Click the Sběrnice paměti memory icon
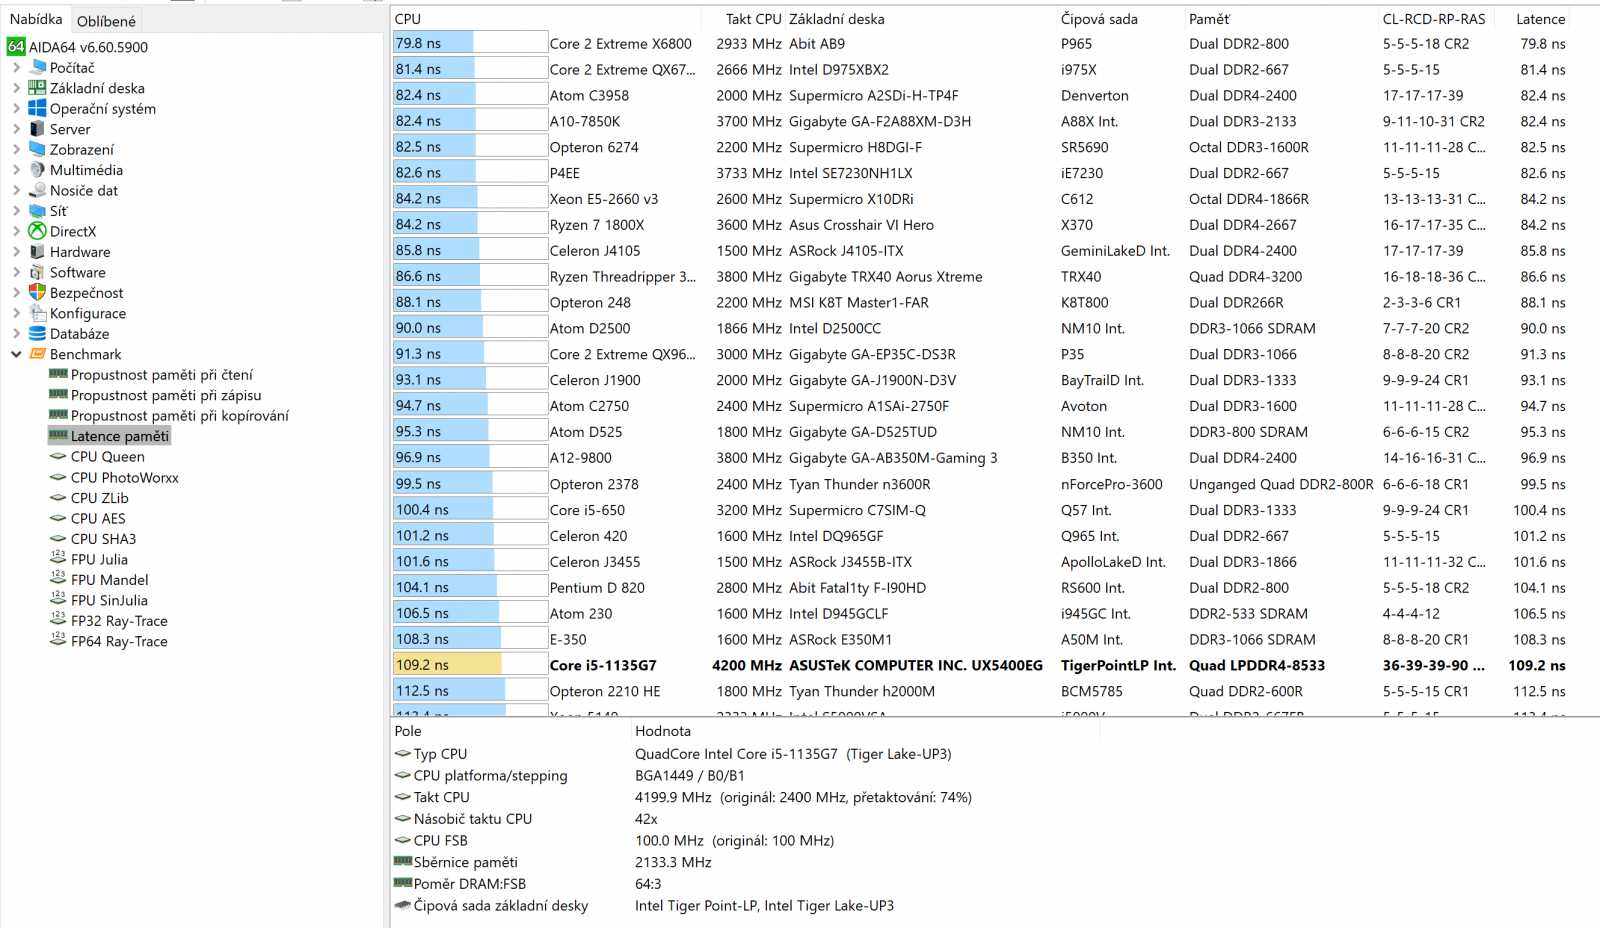1600x928 pixels. [x=403, y=861]
